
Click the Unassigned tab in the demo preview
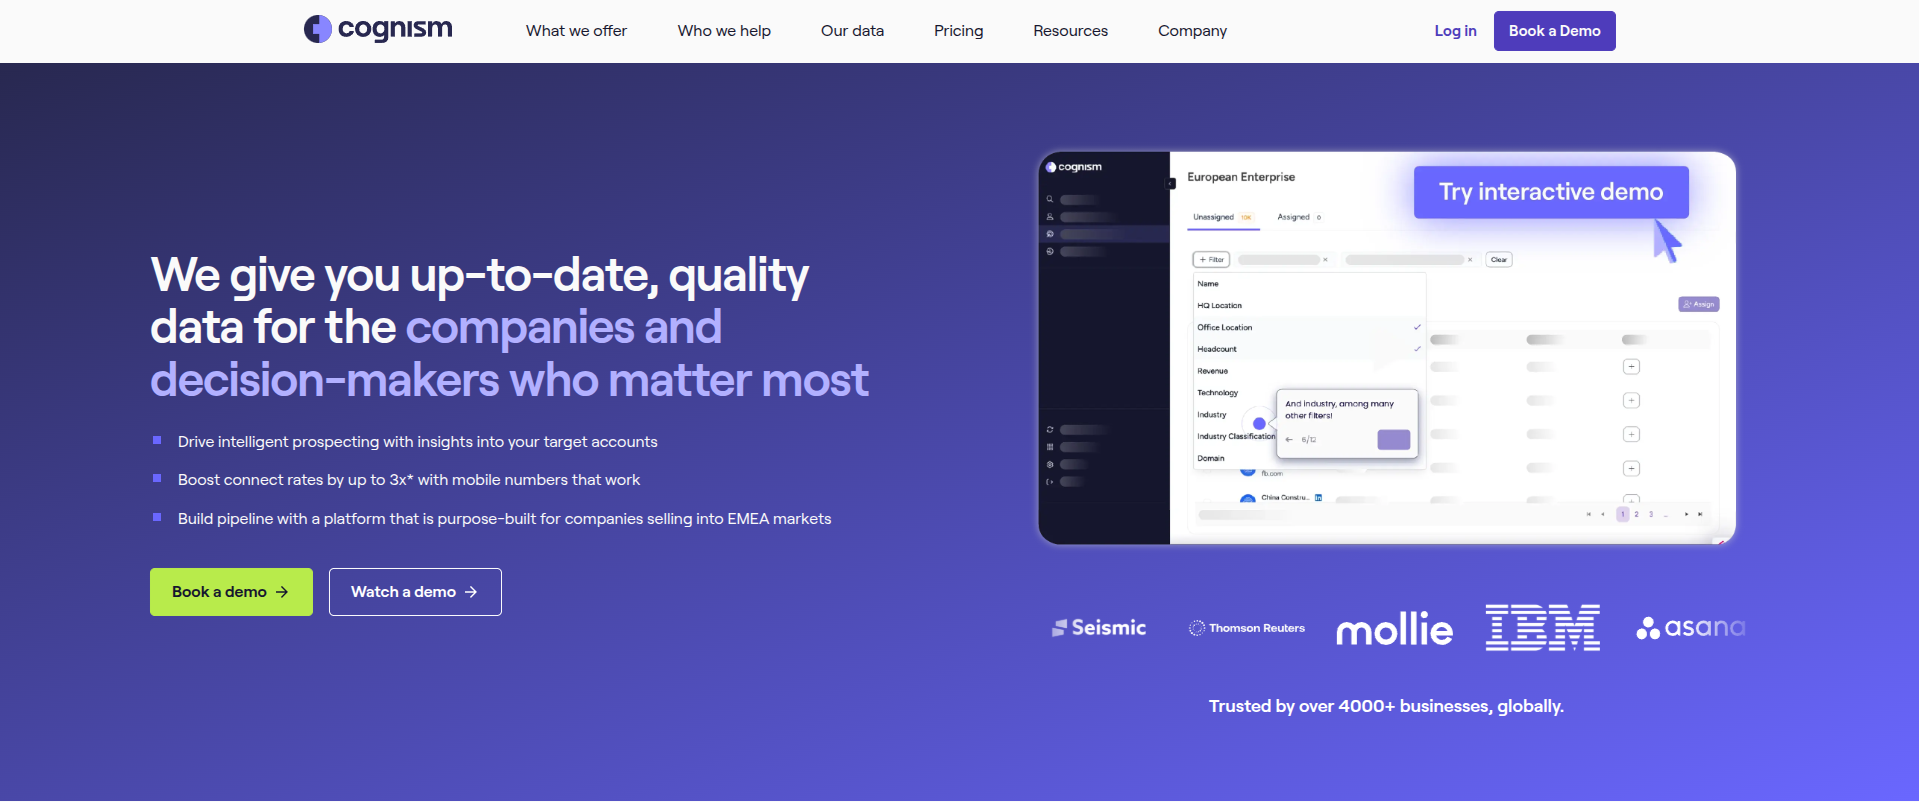1214,217
